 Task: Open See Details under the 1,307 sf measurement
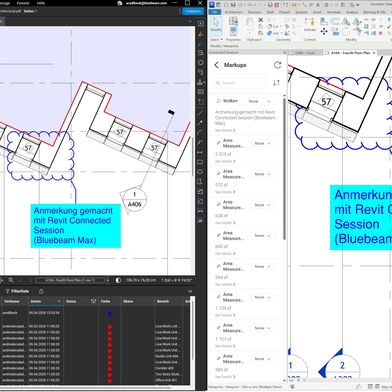click(x=225, y=346)
